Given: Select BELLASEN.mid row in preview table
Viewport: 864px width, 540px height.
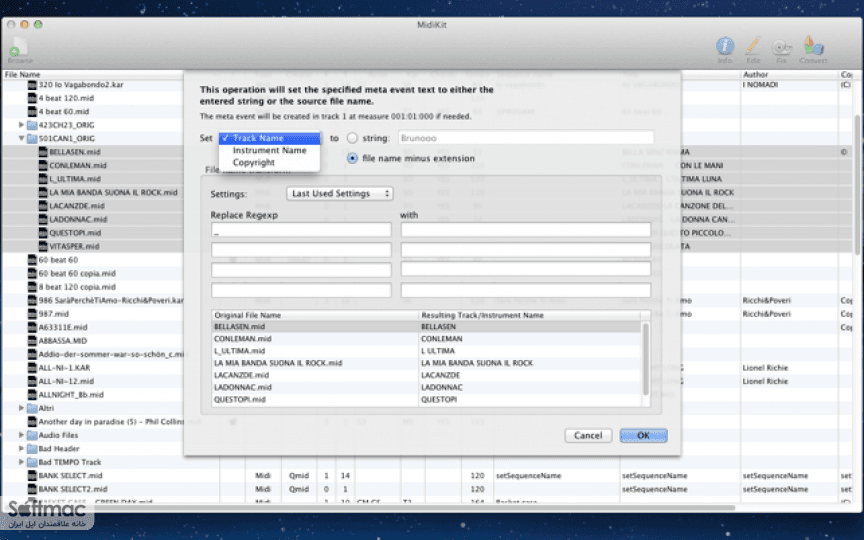Looking at the screenshot, I should [426, 327].
